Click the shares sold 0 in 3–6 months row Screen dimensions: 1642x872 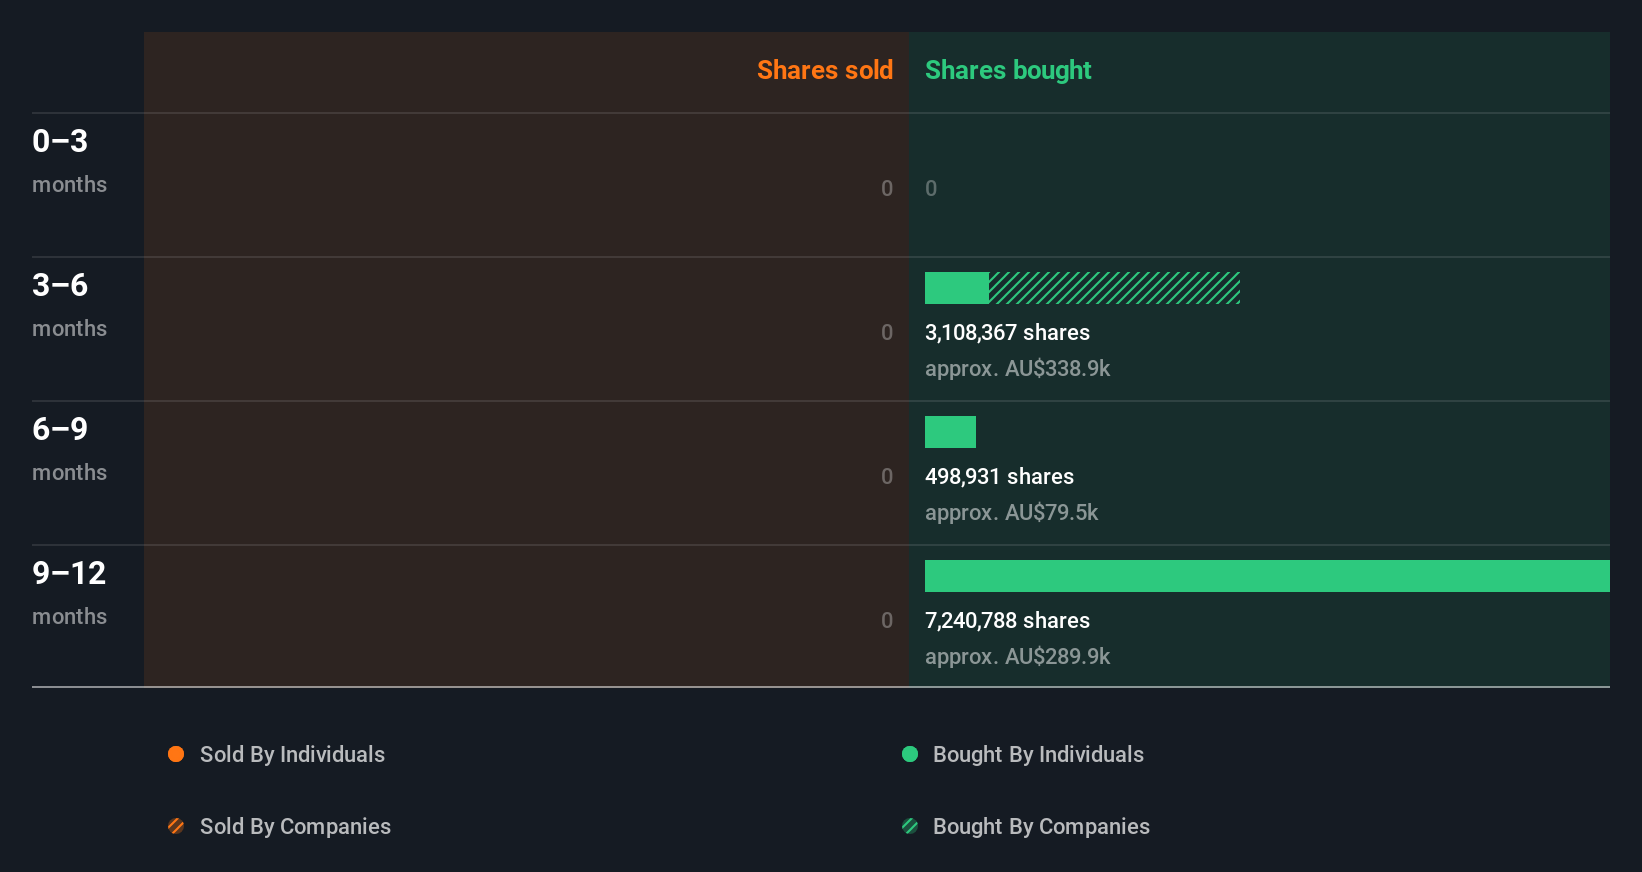(x=887, y=333)
